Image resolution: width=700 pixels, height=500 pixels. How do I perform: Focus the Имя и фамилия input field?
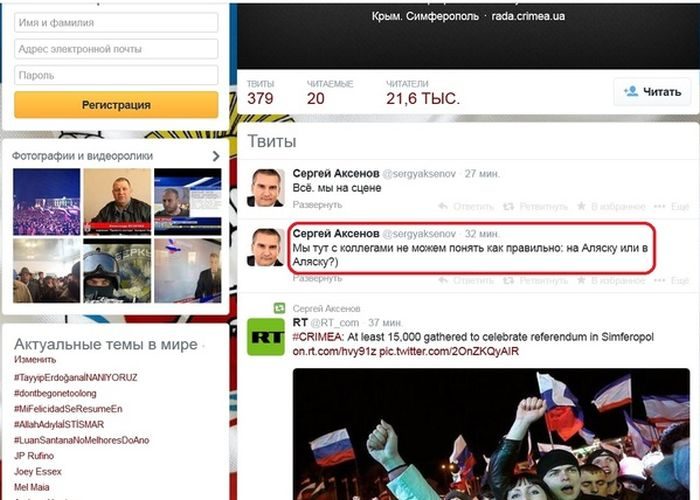[x=116, y=22]
